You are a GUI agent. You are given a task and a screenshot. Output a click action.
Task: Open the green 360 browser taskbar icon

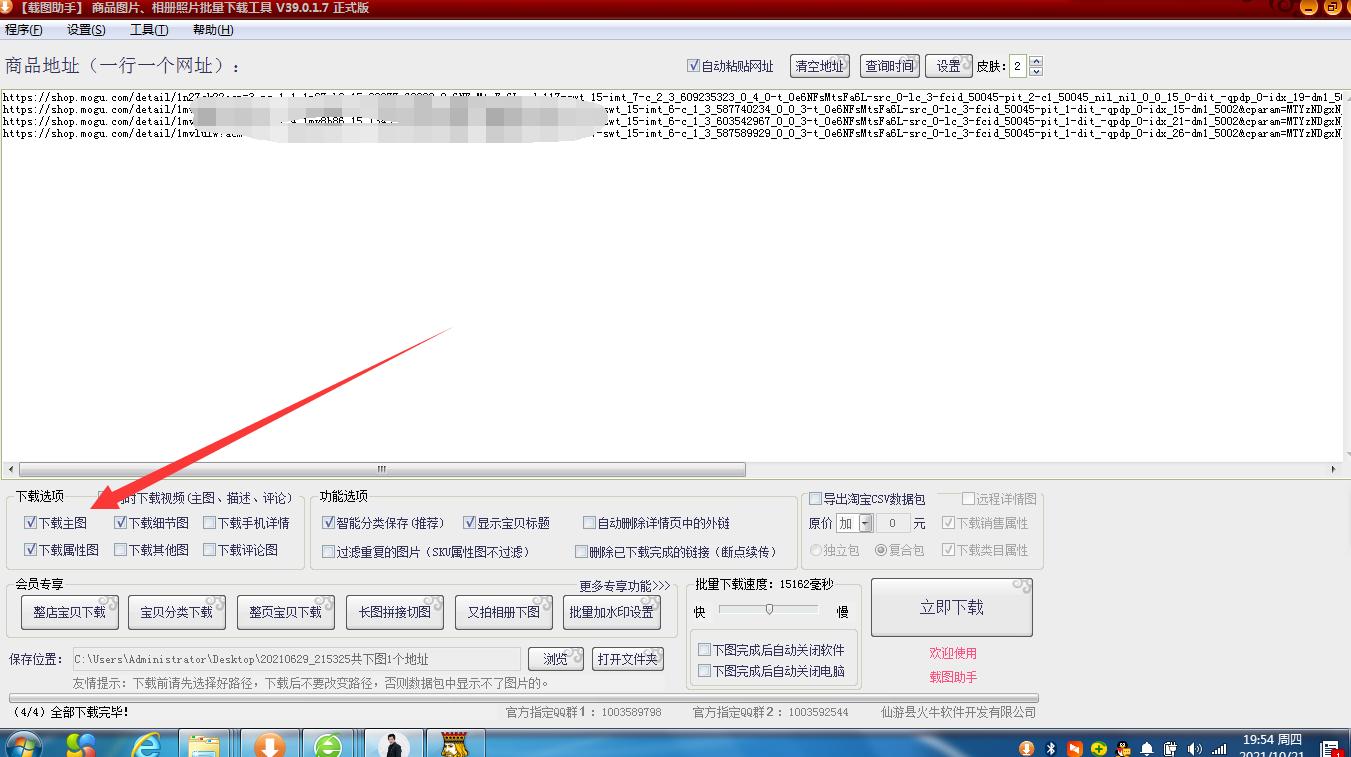(x=327, y=745)
